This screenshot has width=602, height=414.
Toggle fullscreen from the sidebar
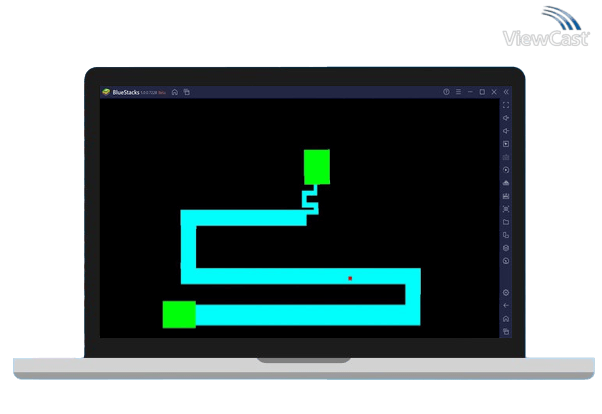pyautogui.click(x=506, y=105)
